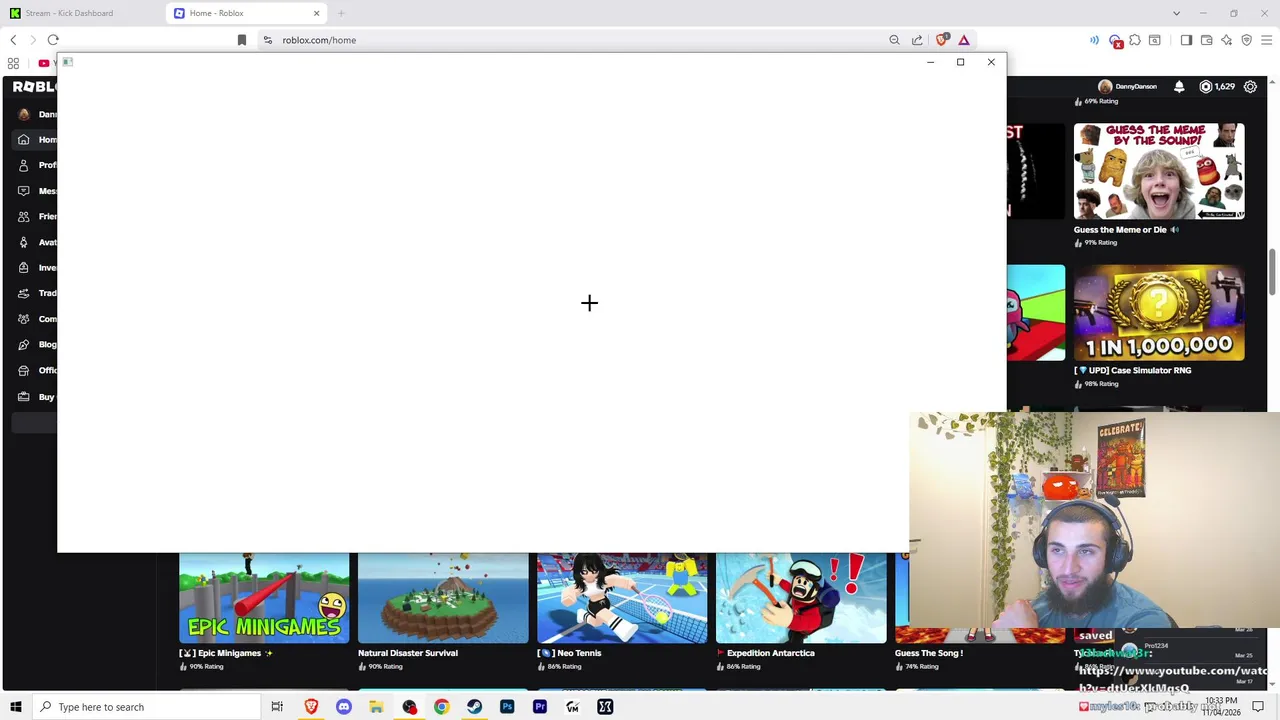The height and width of the screenshot is (720, 1280).
Task: Open Task View on taskbar
Action: pyautogui.click(x=277, y=707)
